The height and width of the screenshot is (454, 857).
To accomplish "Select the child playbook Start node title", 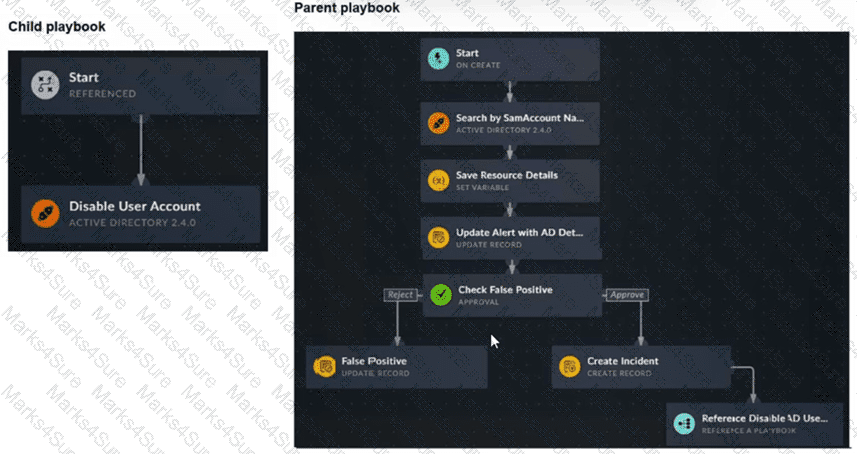I will 84,78.
